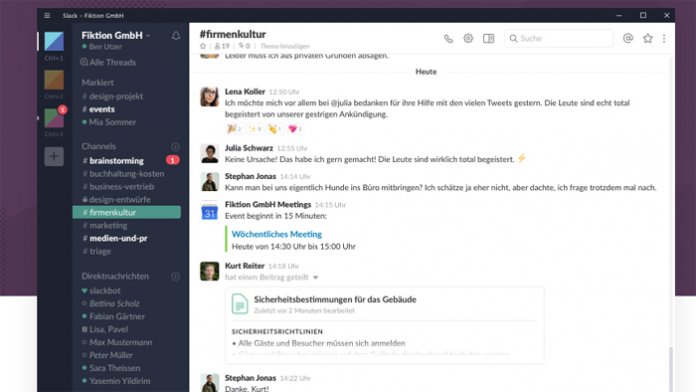Toggle the channel details pane icon
Screen dimensions: 696x392
[x=488, y=39]
